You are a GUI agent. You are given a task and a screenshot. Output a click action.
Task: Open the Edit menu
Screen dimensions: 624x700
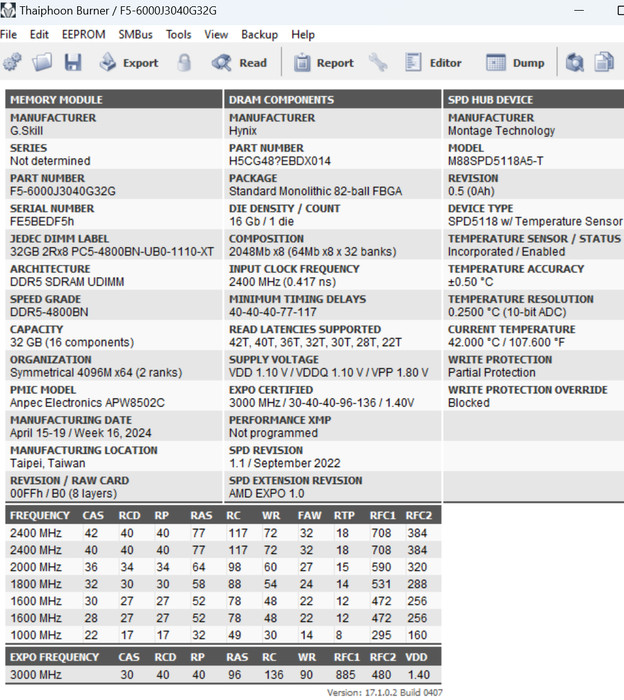[39, 34]
